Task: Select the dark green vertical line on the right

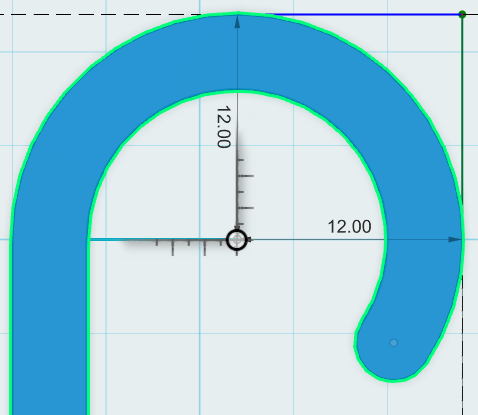Action: tap(462, 110)
